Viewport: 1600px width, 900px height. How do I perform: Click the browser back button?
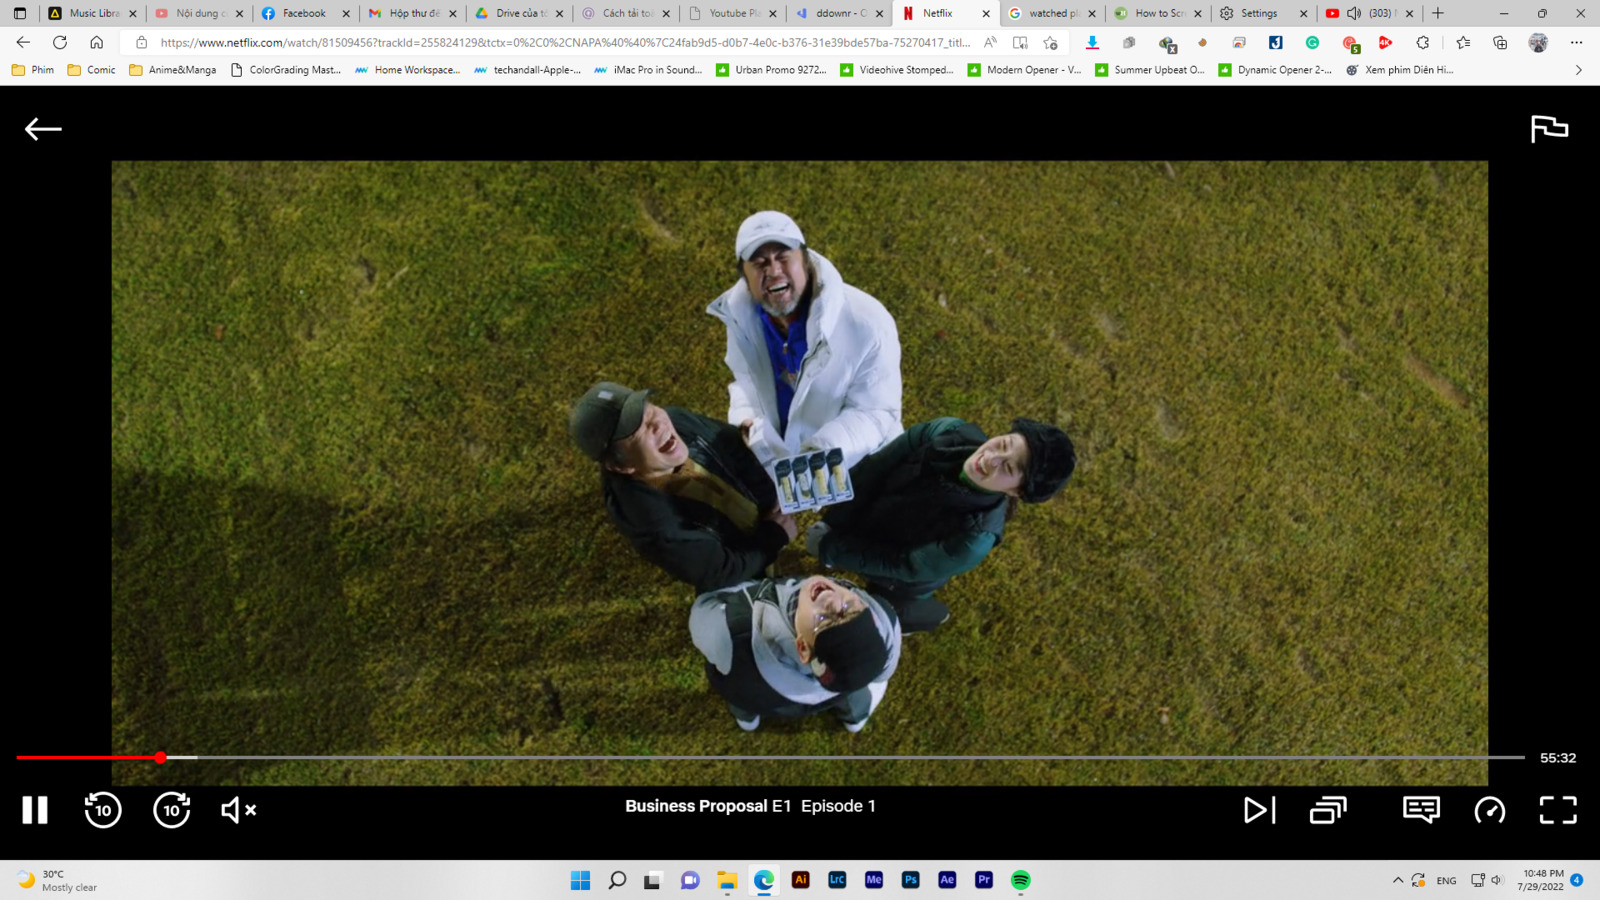(23, 42)
